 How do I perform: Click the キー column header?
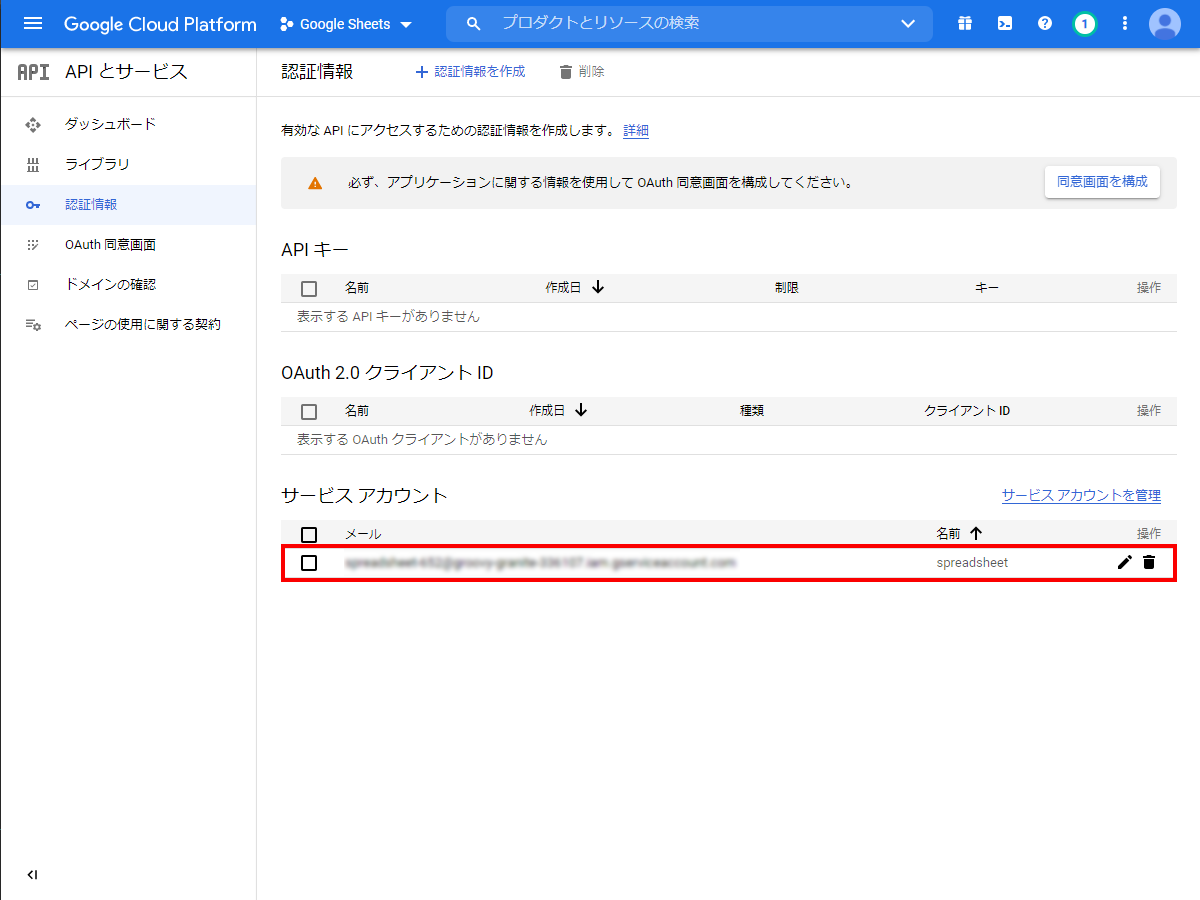click(987, 288)
